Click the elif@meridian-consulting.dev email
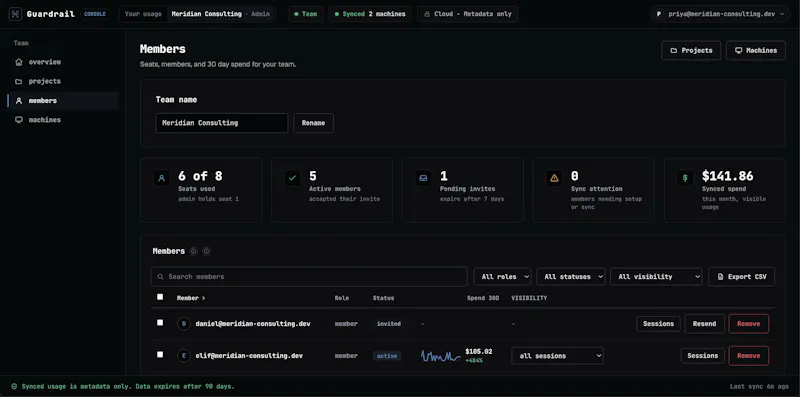 click(249, 356)
